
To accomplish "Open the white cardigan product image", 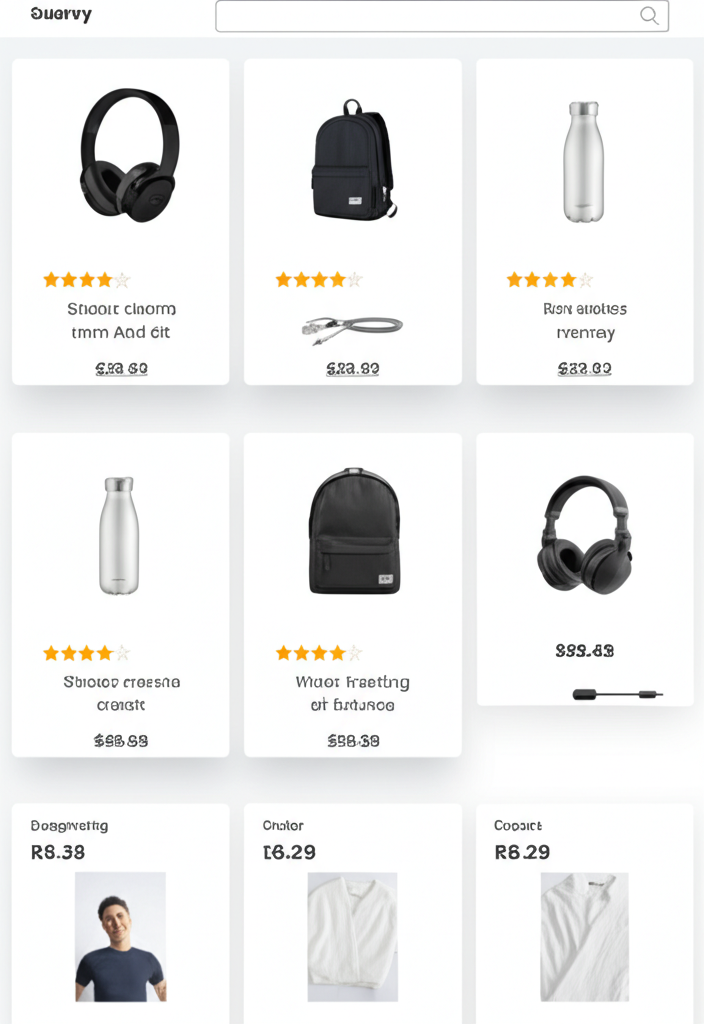I will 352,935.
